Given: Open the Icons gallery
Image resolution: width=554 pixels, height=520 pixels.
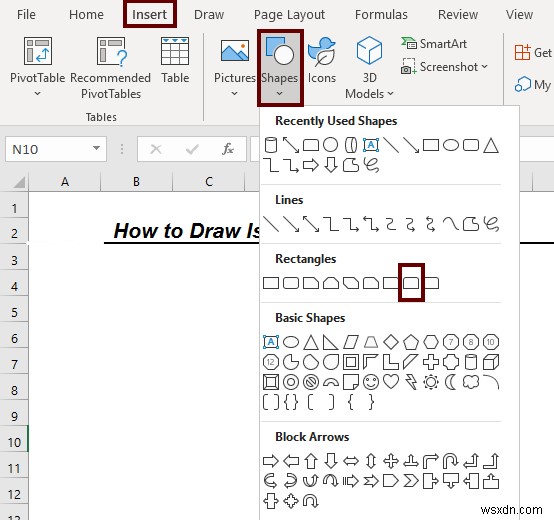Looking at the screenshot, I should point(322,60).
